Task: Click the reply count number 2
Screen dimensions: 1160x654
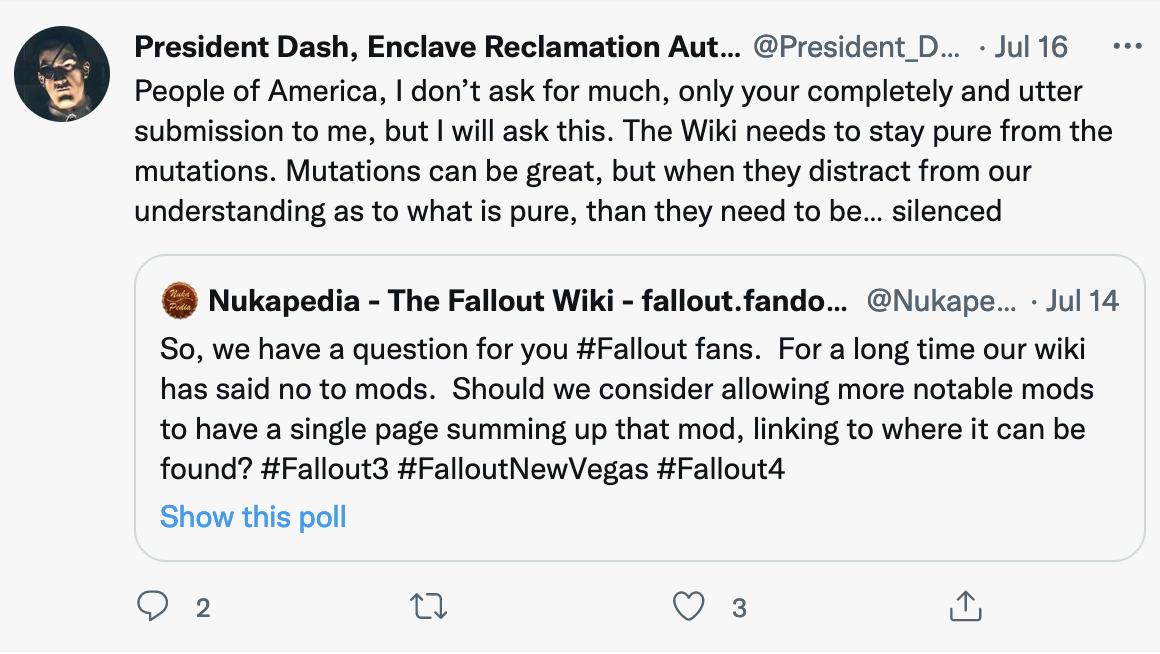Action: click(x=203, y=607)
